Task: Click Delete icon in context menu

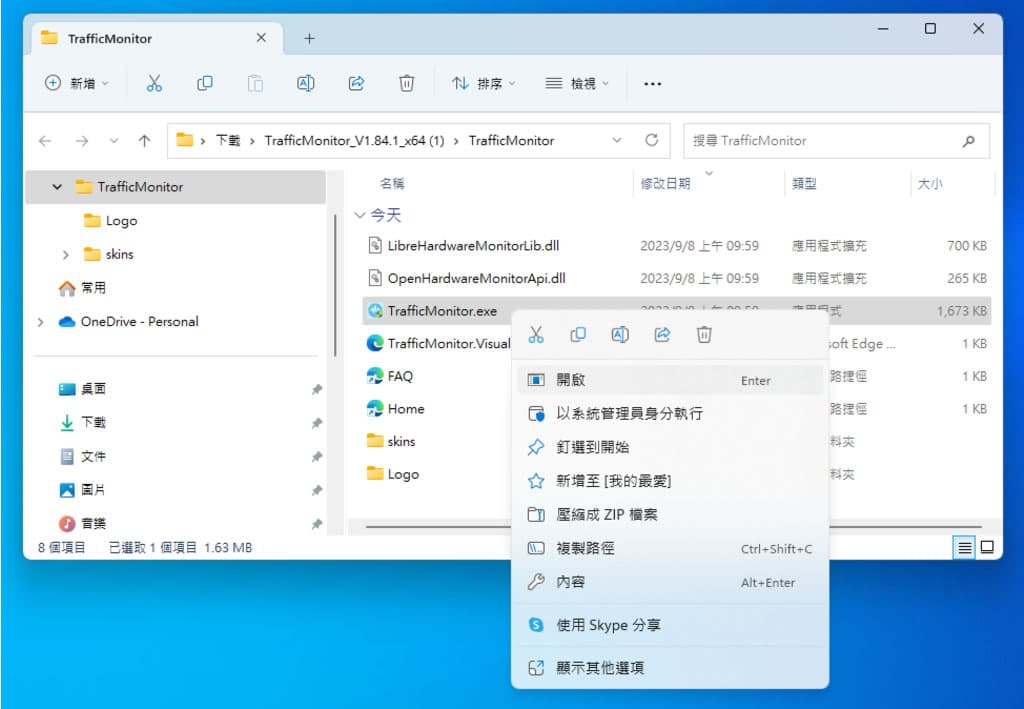Action: coord(704,335)
